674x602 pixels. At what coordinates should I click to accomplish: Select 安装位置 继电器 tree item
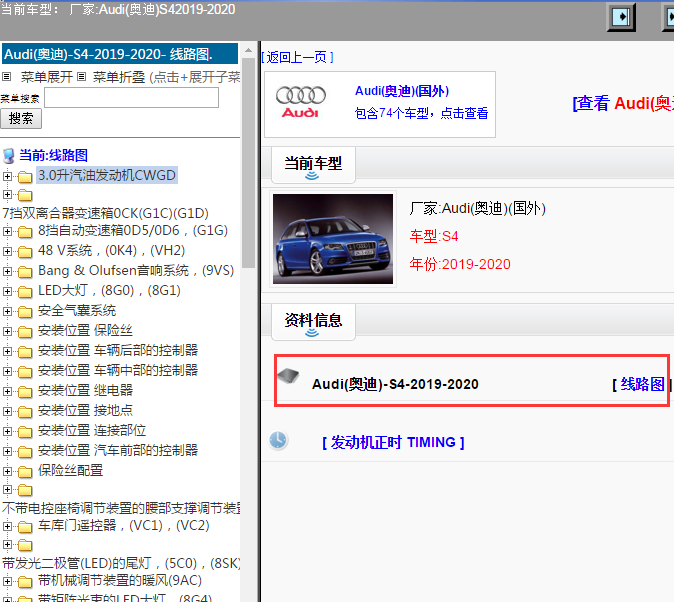pos(86,390)
